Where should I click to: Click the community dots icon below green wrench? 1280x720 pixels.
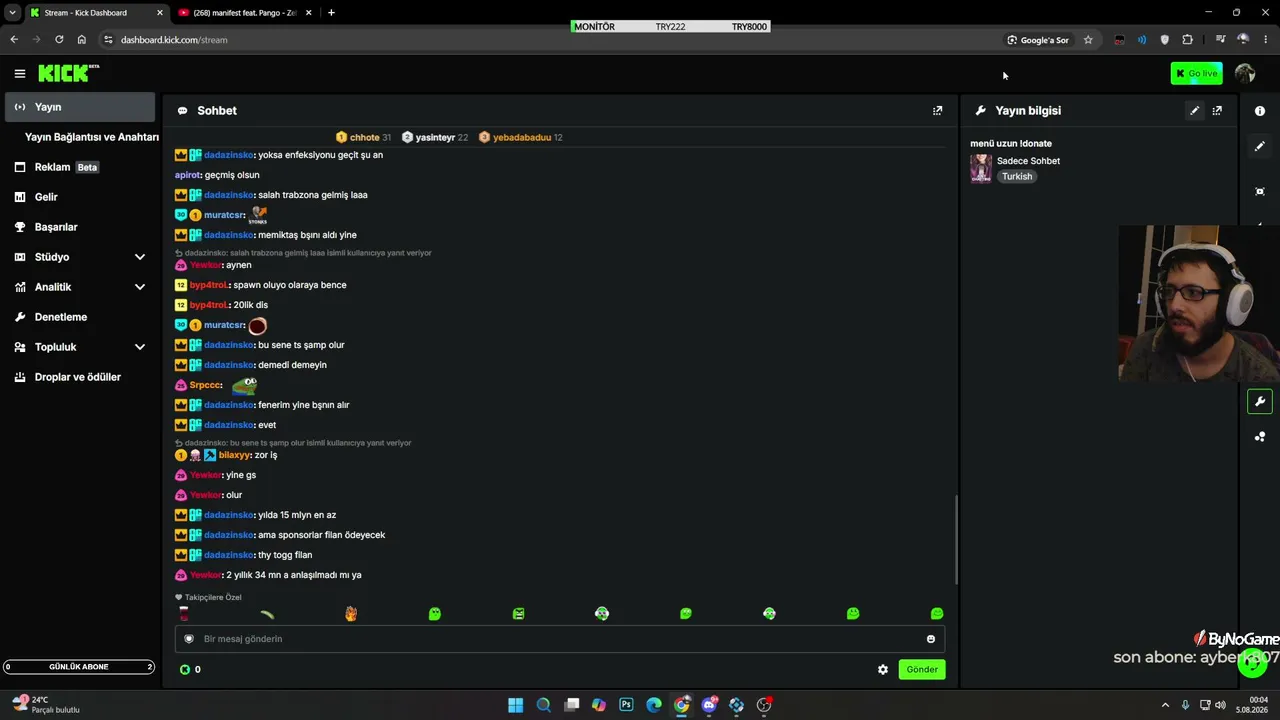pyautogui.click(x=1260, y=436)
